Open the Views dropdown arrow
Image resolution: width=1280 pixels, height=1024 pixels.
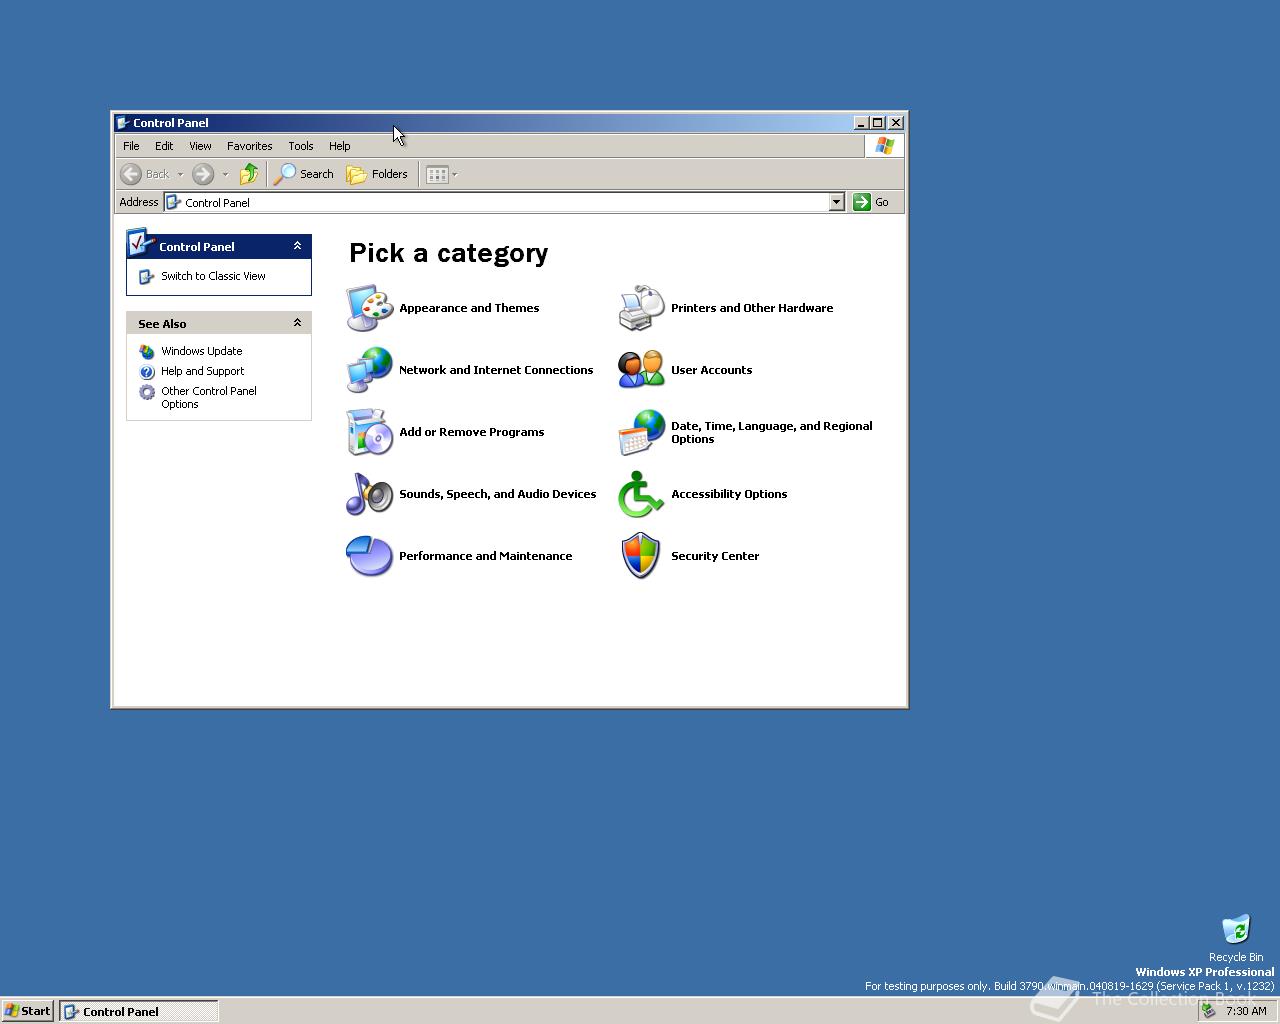coord(455,174)
